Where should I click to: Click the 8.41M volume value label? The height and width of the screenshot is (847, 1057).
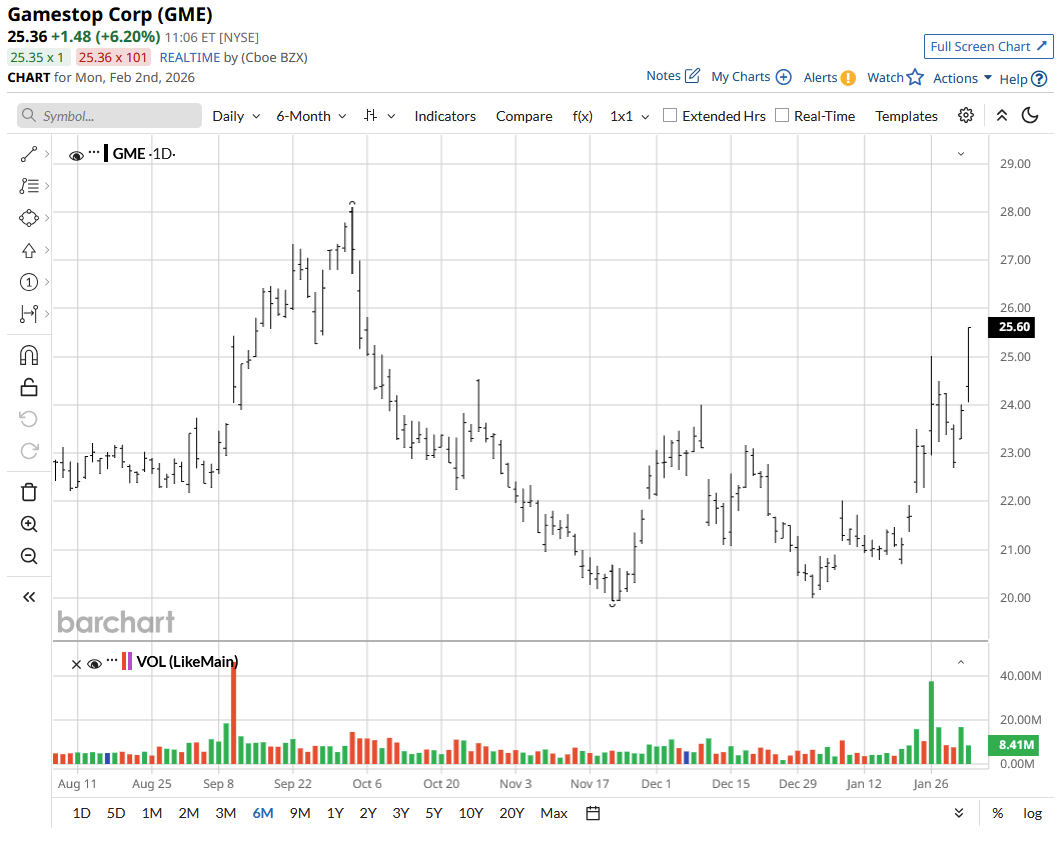[1015, 744]
